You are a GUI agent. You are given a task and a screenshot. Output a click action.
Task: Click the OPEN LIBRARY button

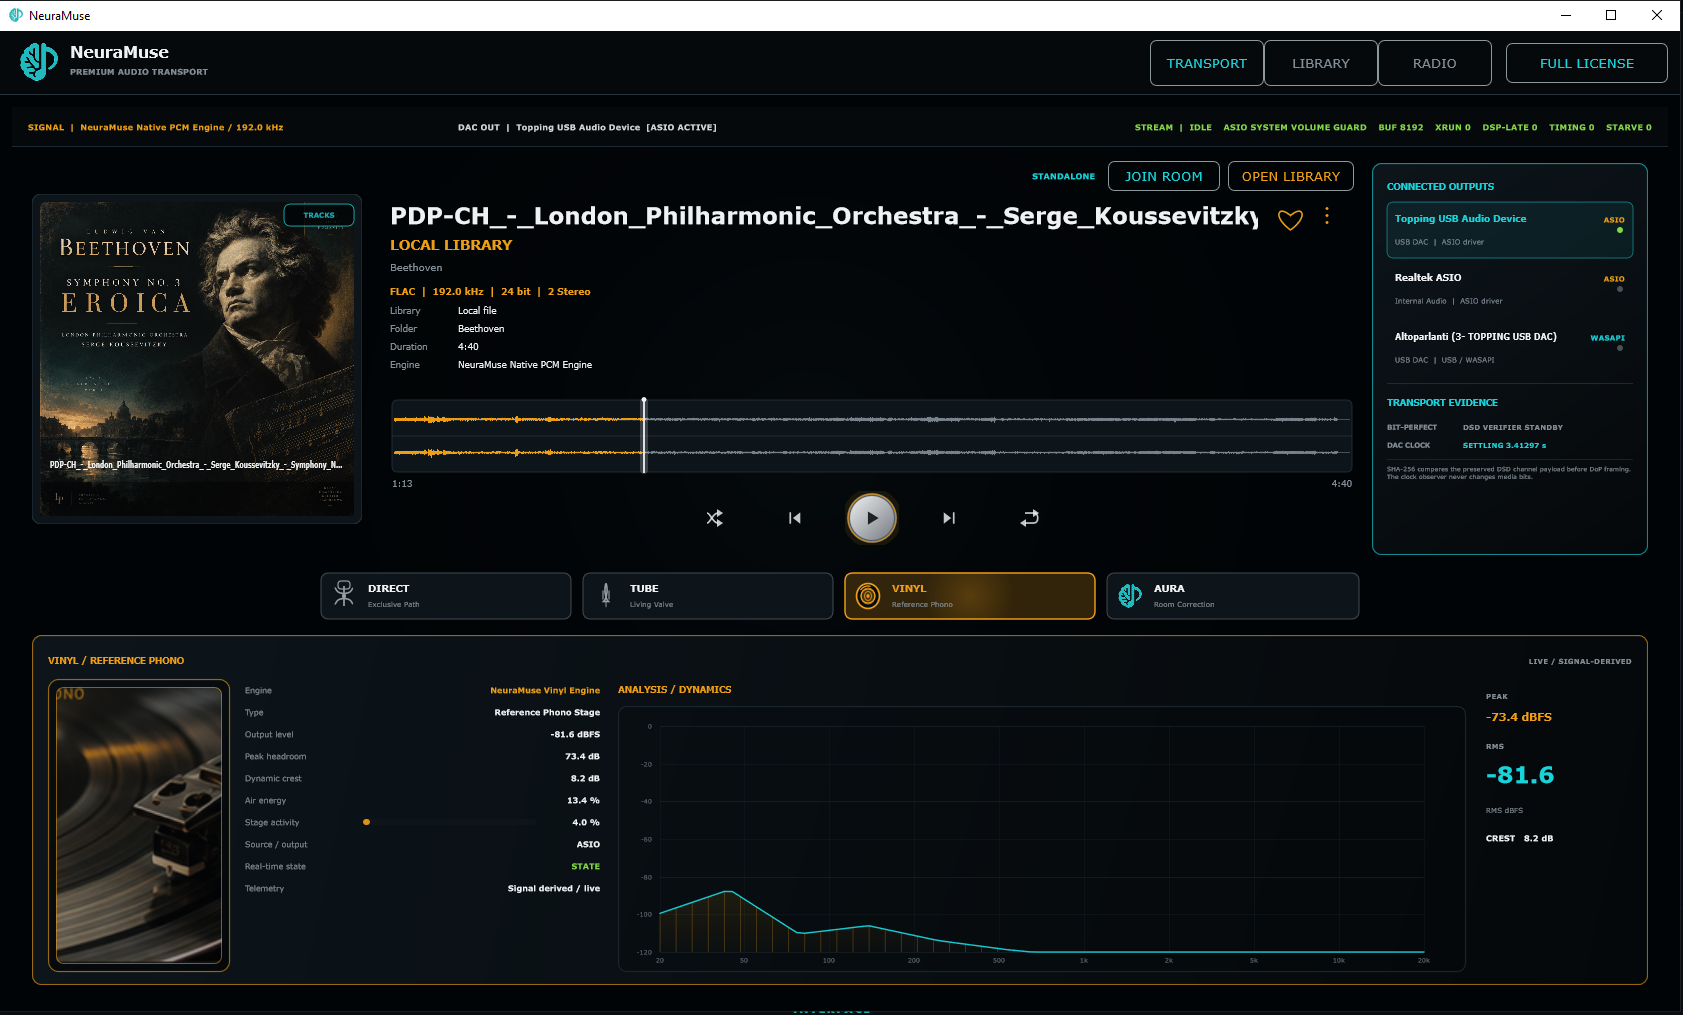click(1291, 176)
